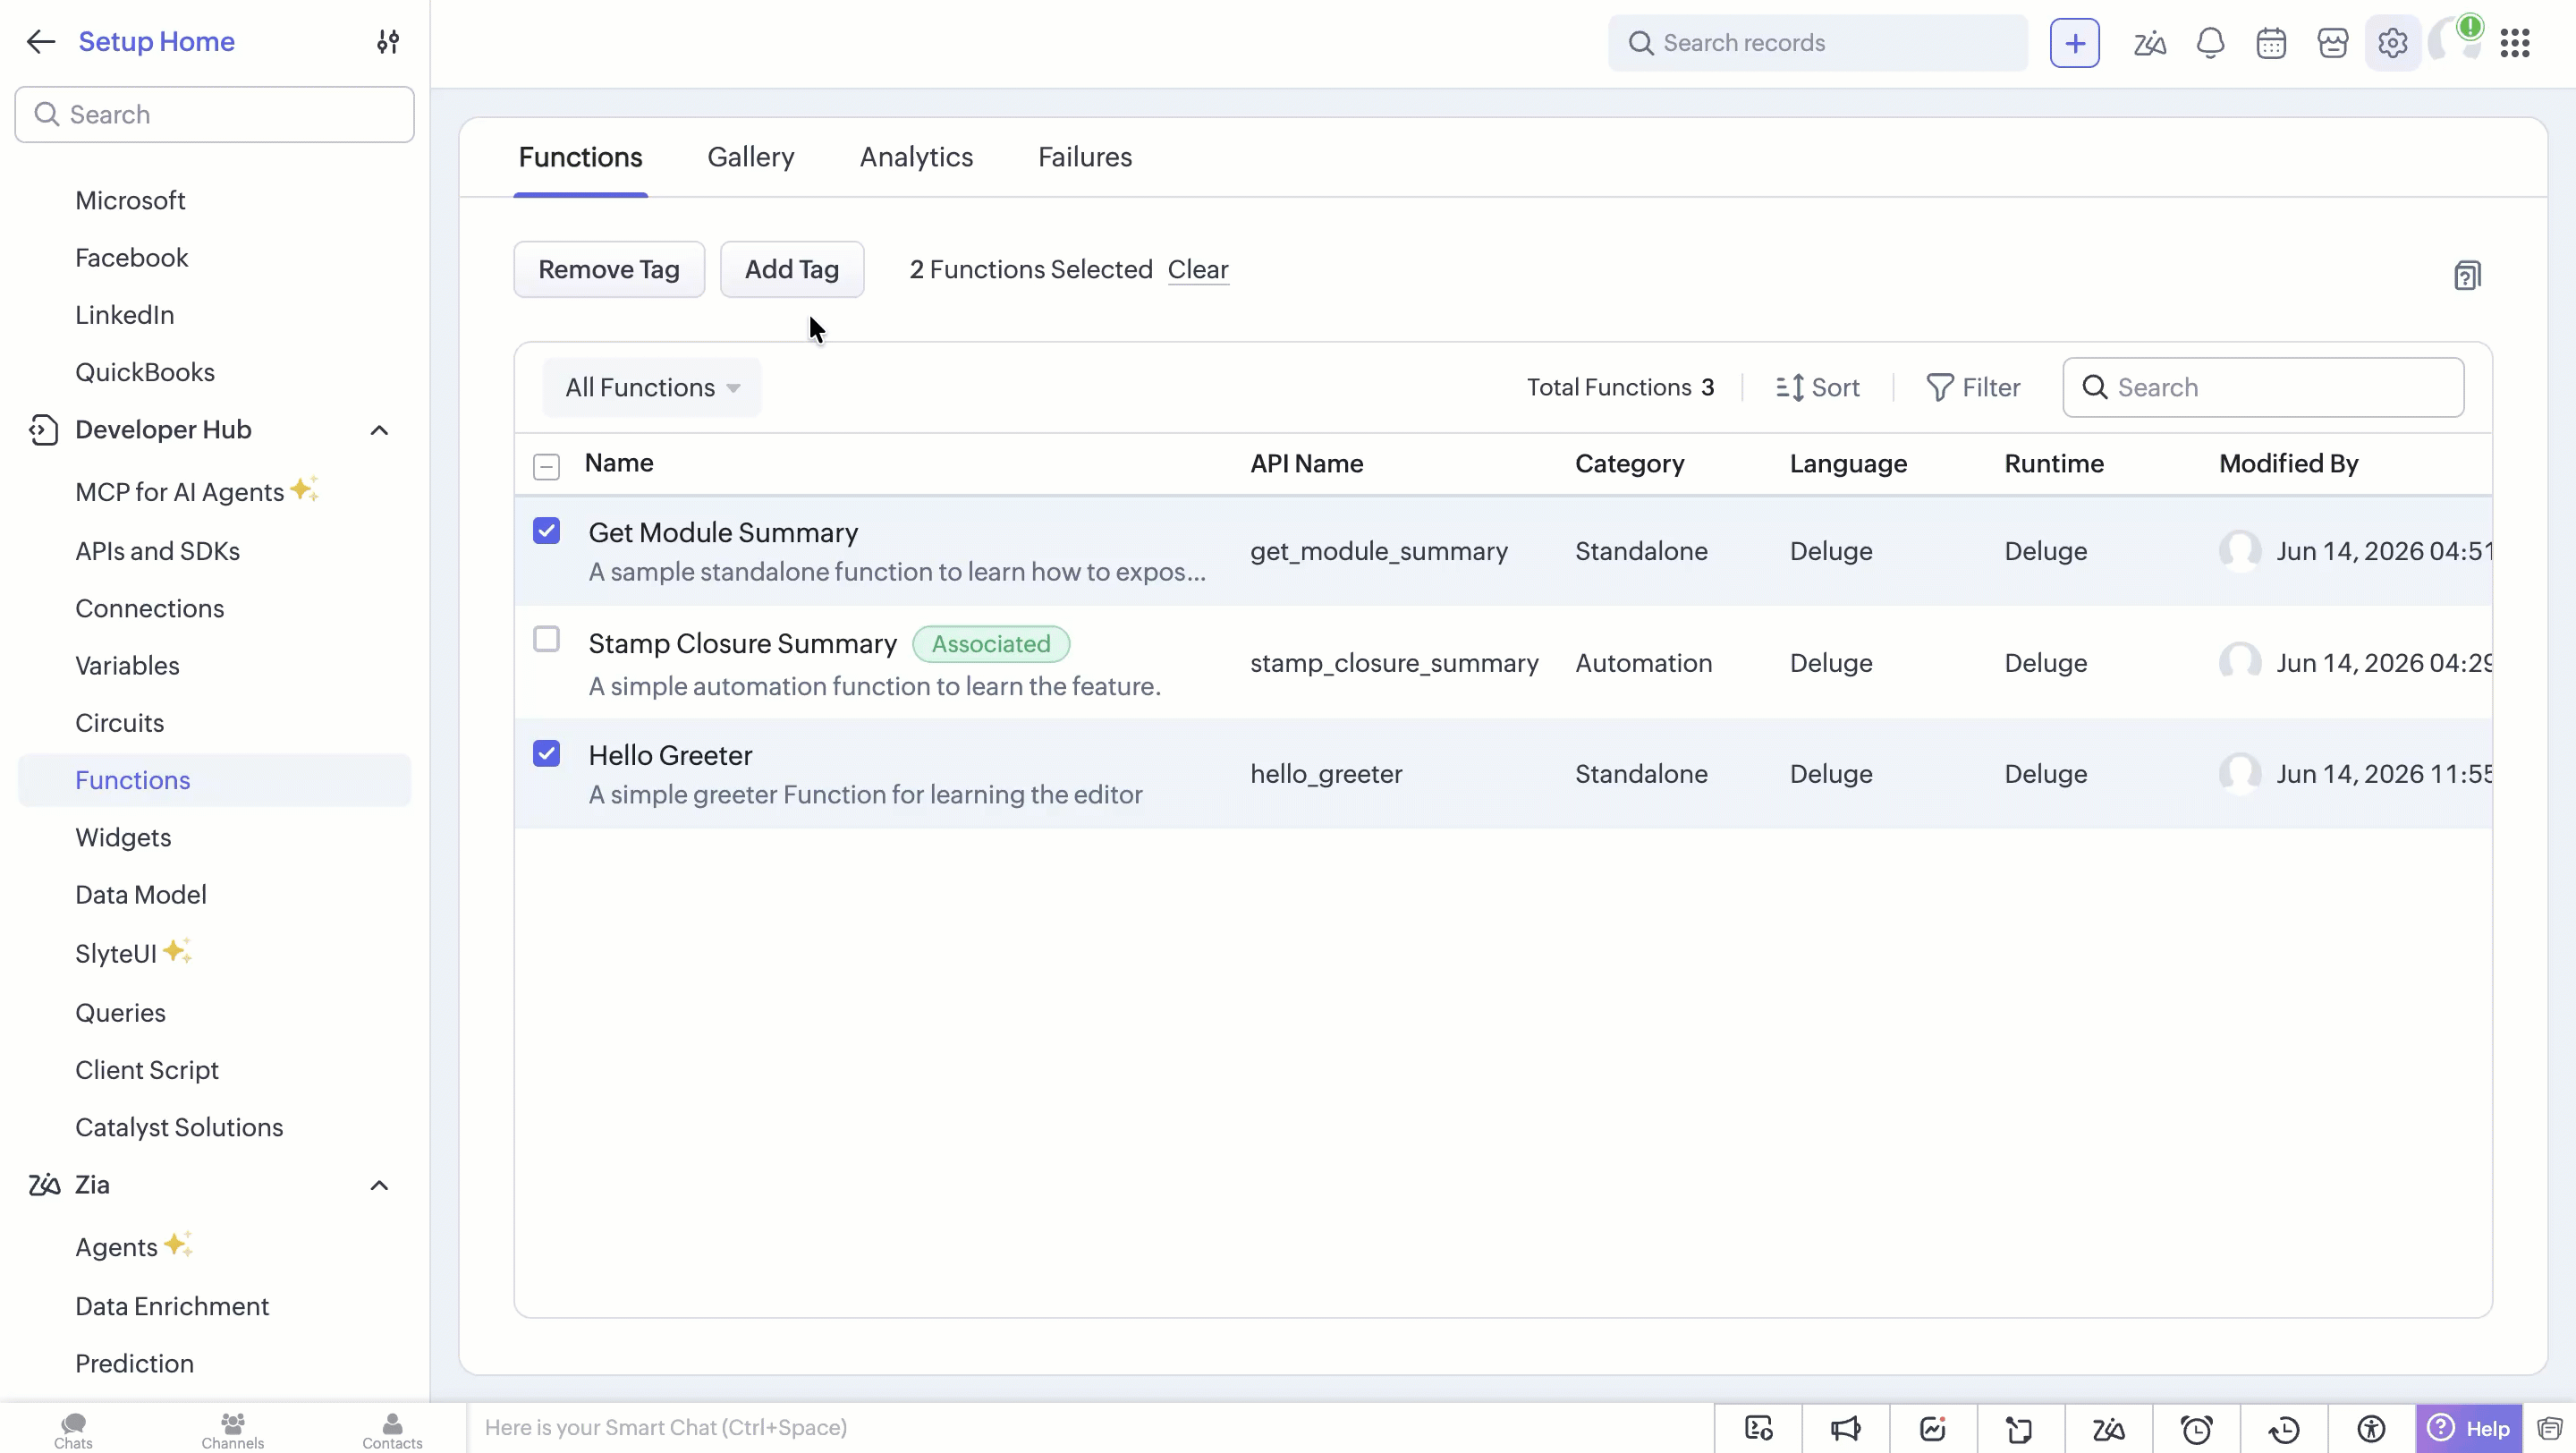
Task: Open Client Script in the sidebar
Action: point(146,1070)
